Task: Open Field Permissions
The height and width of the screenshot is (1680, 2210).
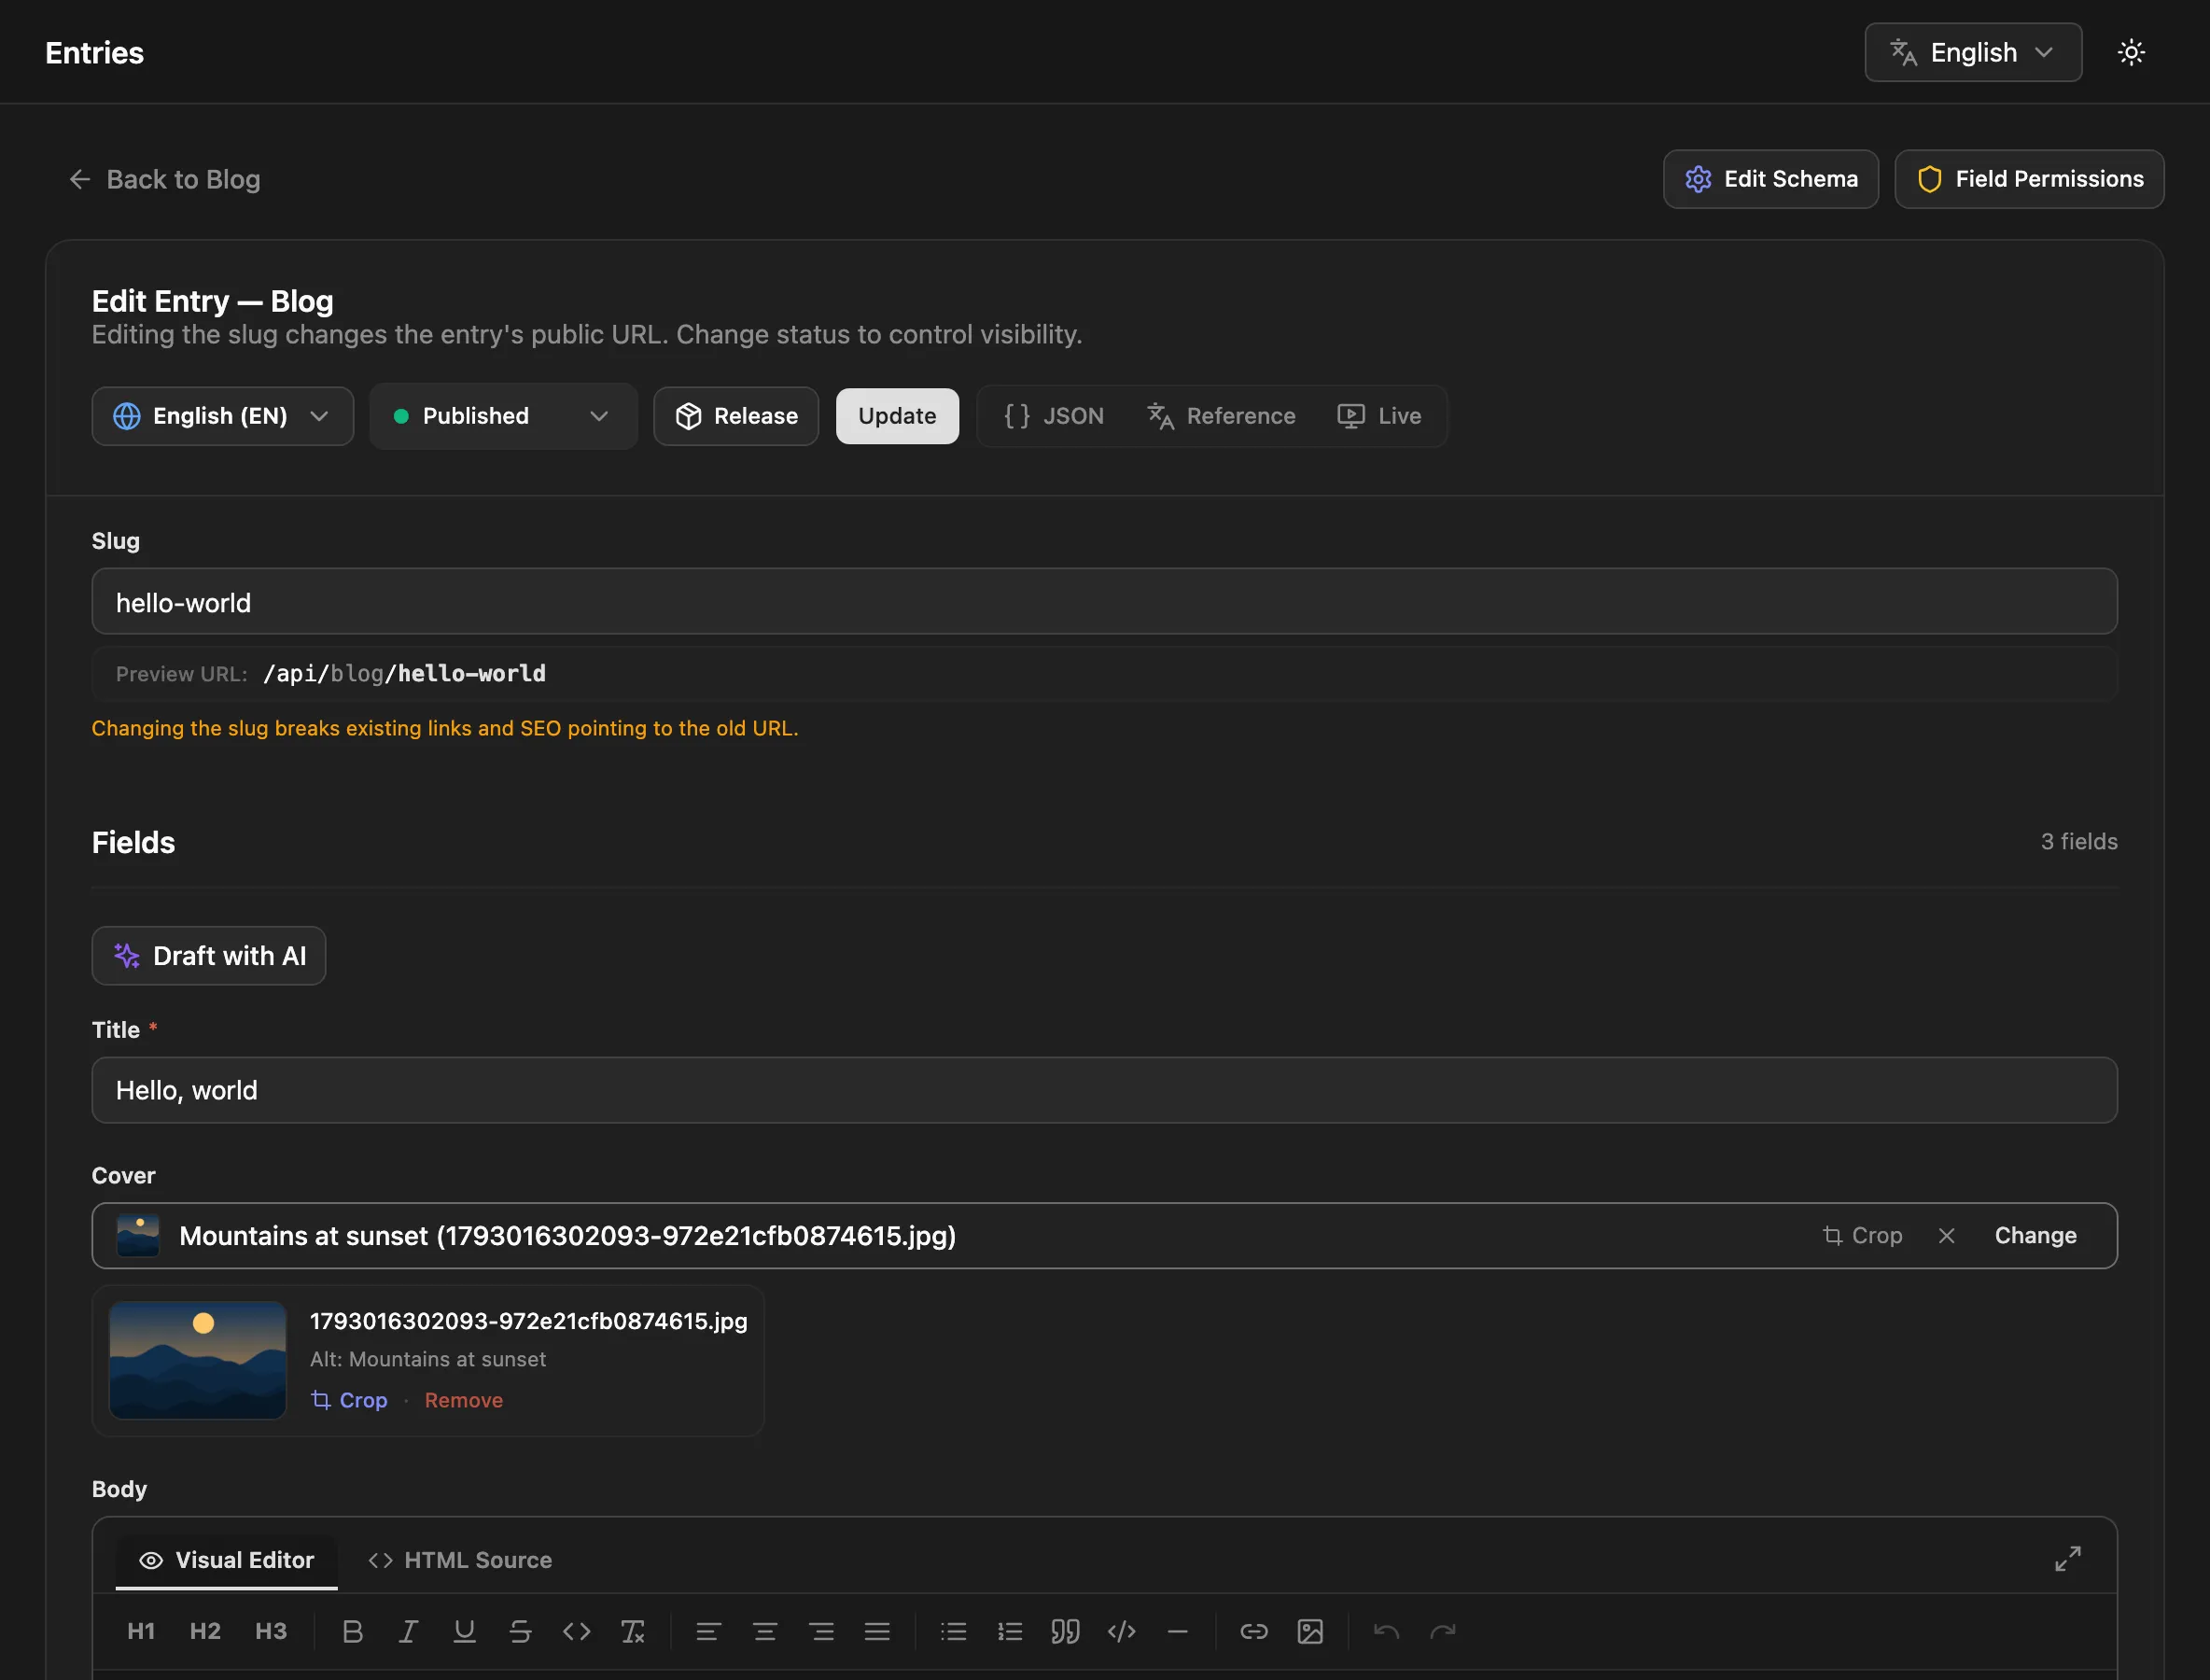Action: 2029,179
